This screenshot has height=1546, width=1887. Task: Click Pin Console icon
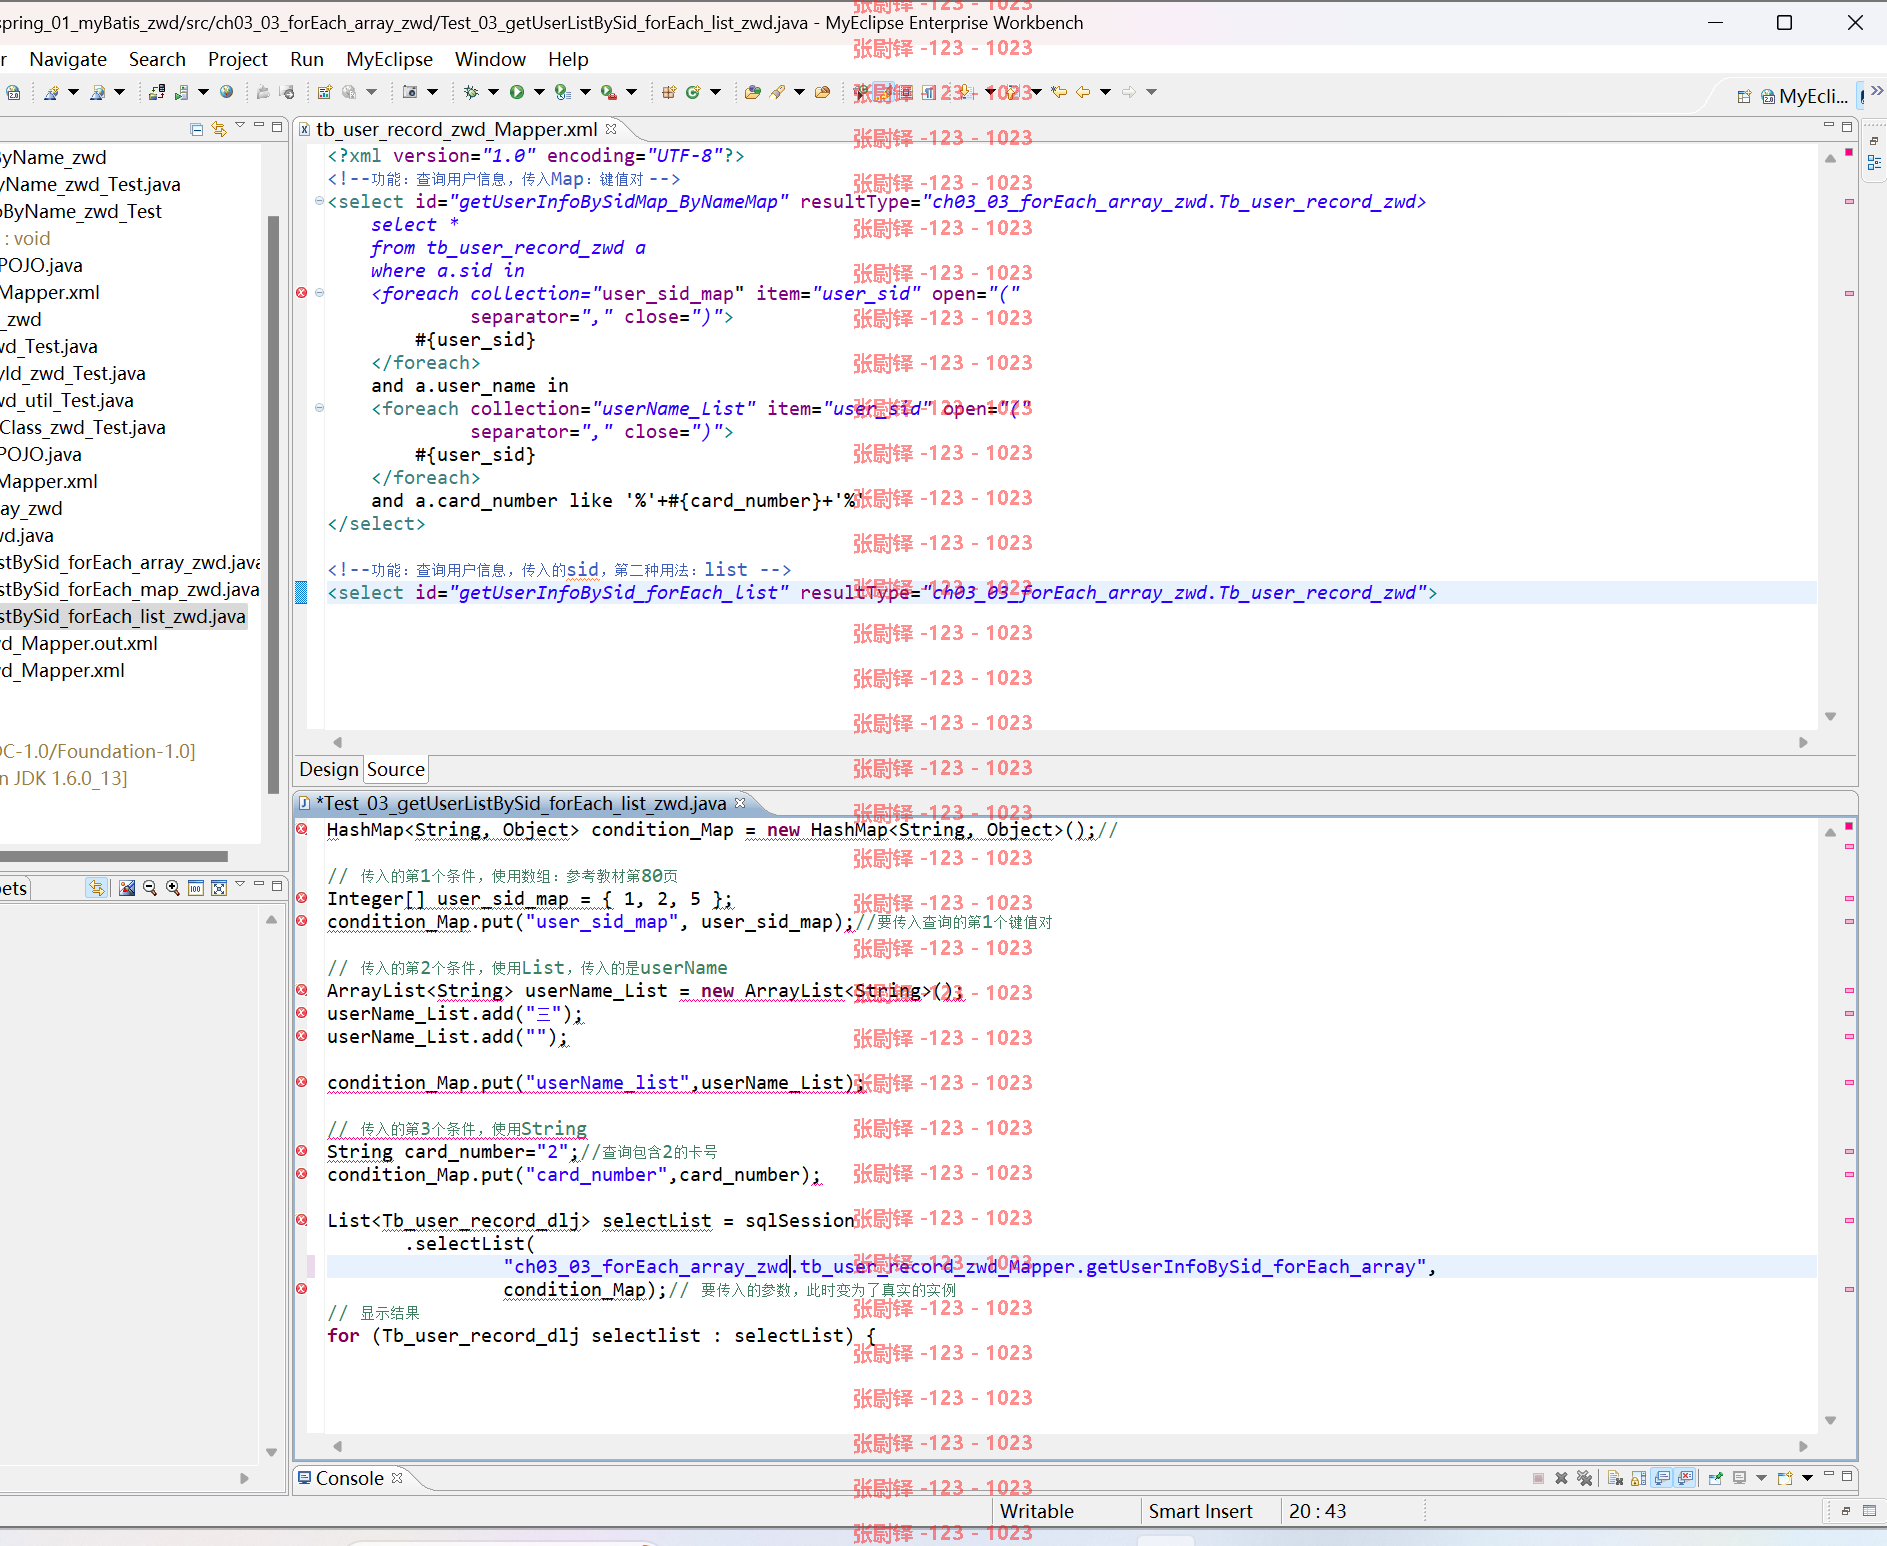coord(1716,1478)
